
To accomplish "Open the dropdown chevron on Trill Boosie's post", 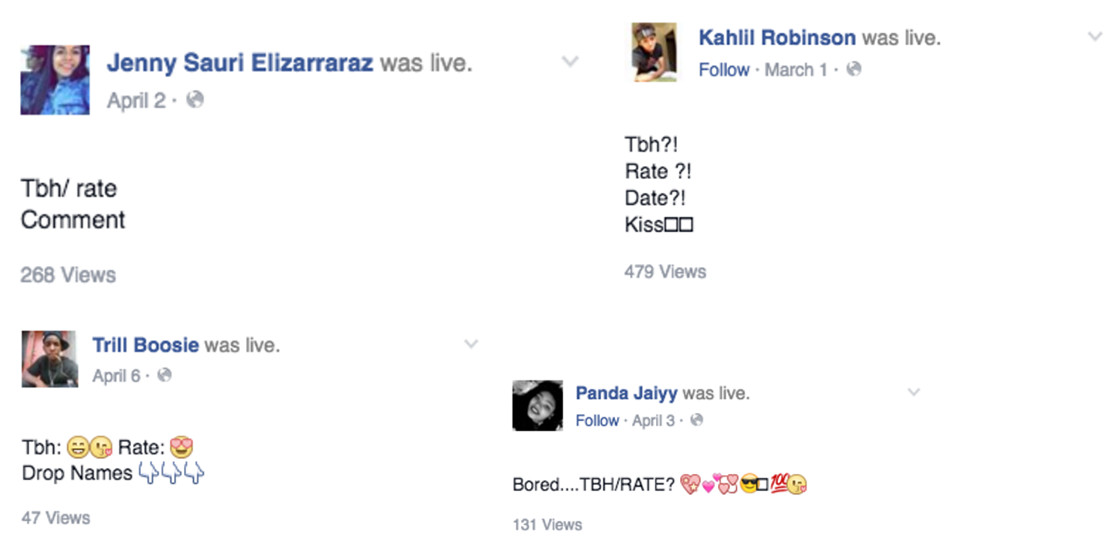I will (x=471, y=345).
